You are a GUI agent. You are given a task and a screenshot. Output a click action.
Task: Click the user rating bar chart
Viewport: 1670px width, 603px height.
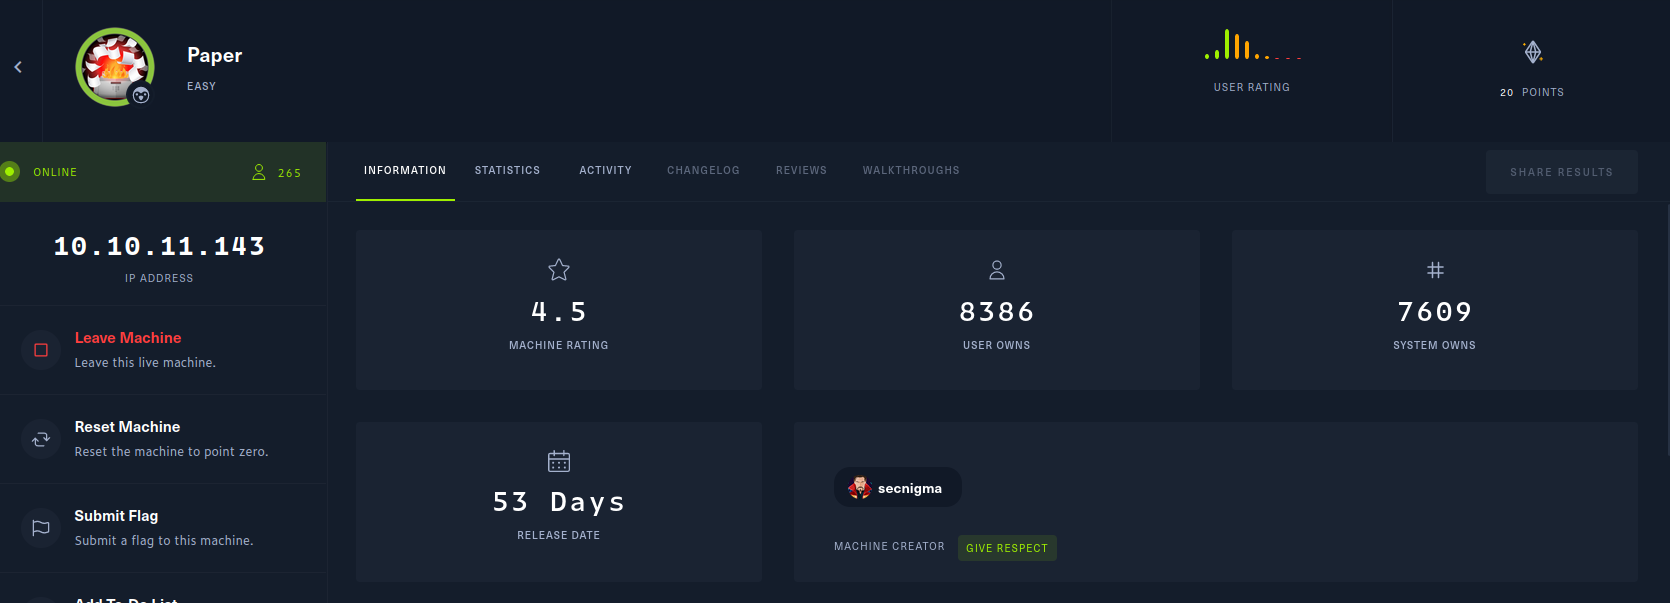coord(1252,45)
